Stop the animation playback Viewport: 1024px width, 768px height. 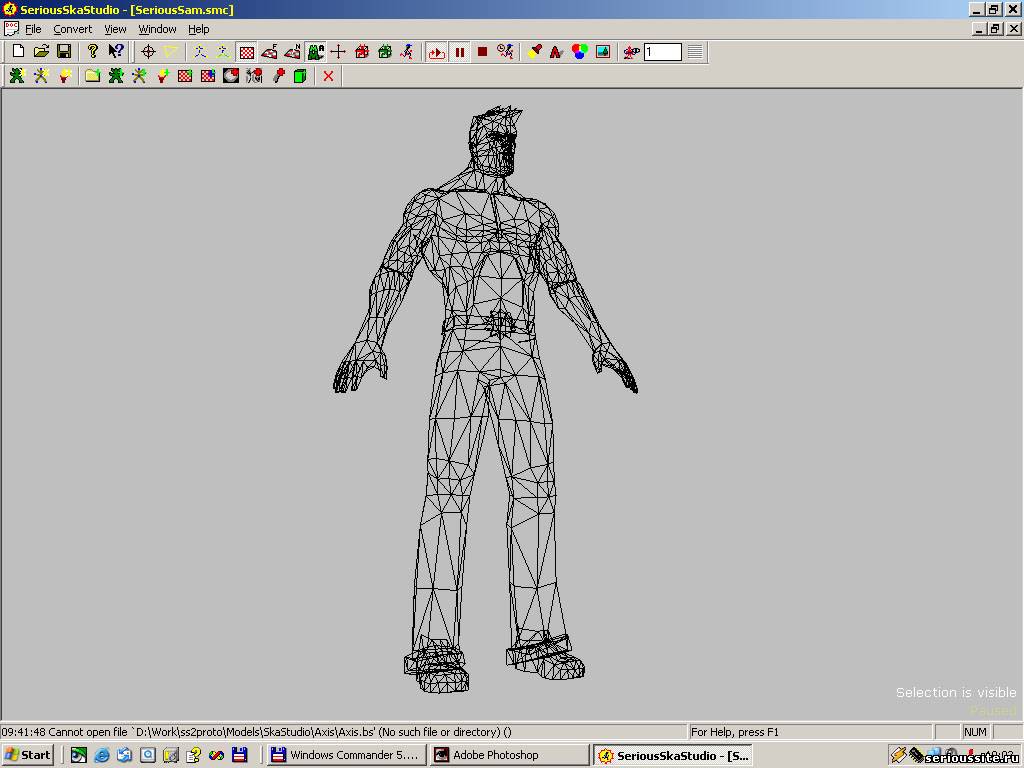pyautogui.click(x=483, y=52)
